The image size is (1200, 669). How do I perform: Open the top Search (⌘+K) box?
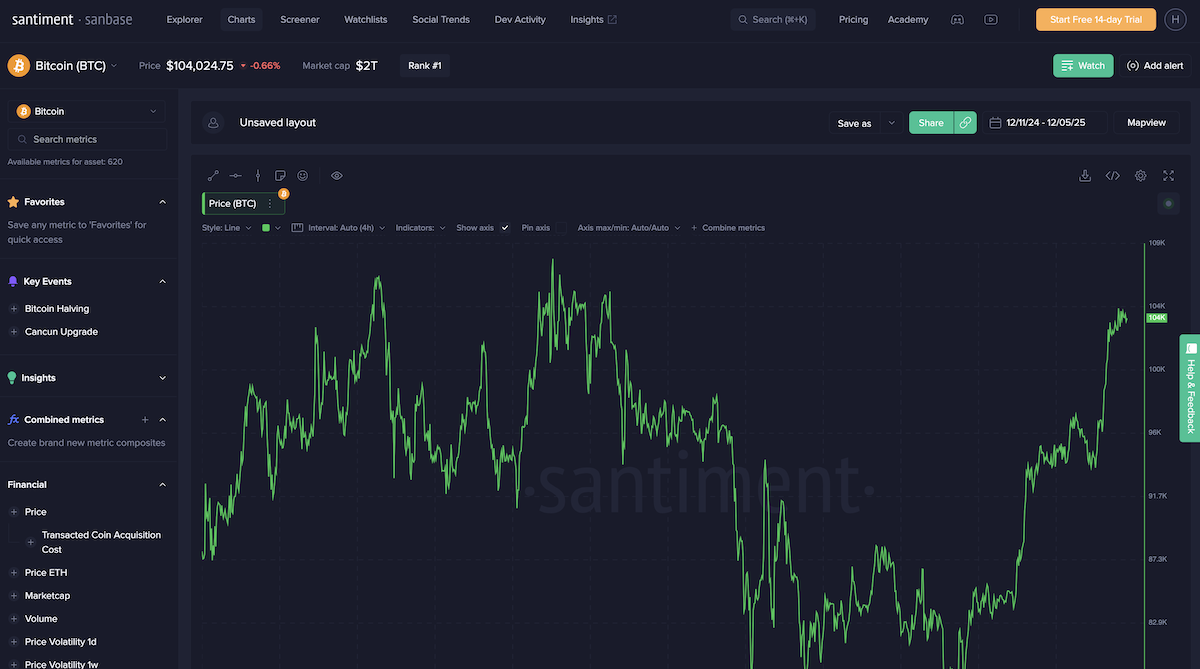pyautogui.click(x=773, y=19)
